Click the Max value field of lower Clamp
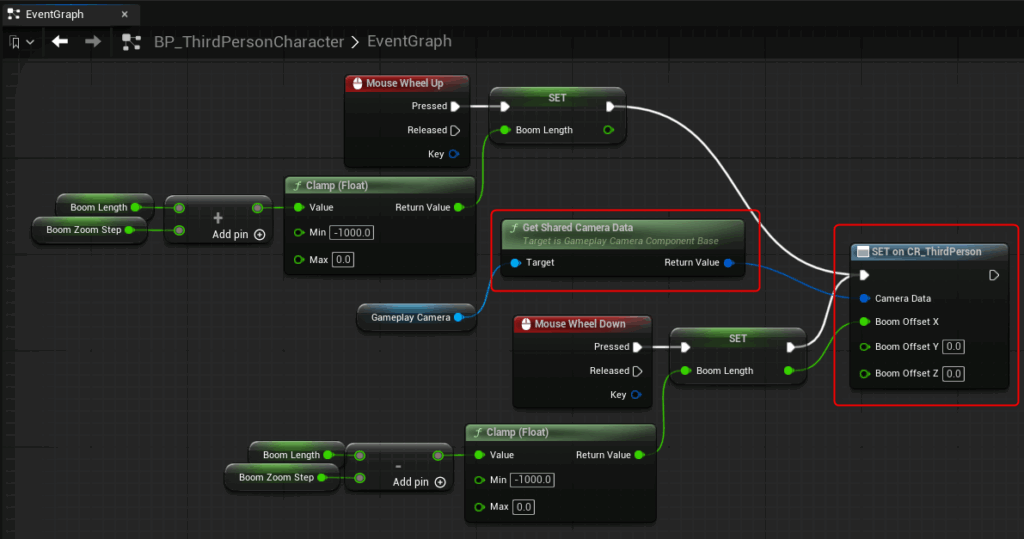 523,507
